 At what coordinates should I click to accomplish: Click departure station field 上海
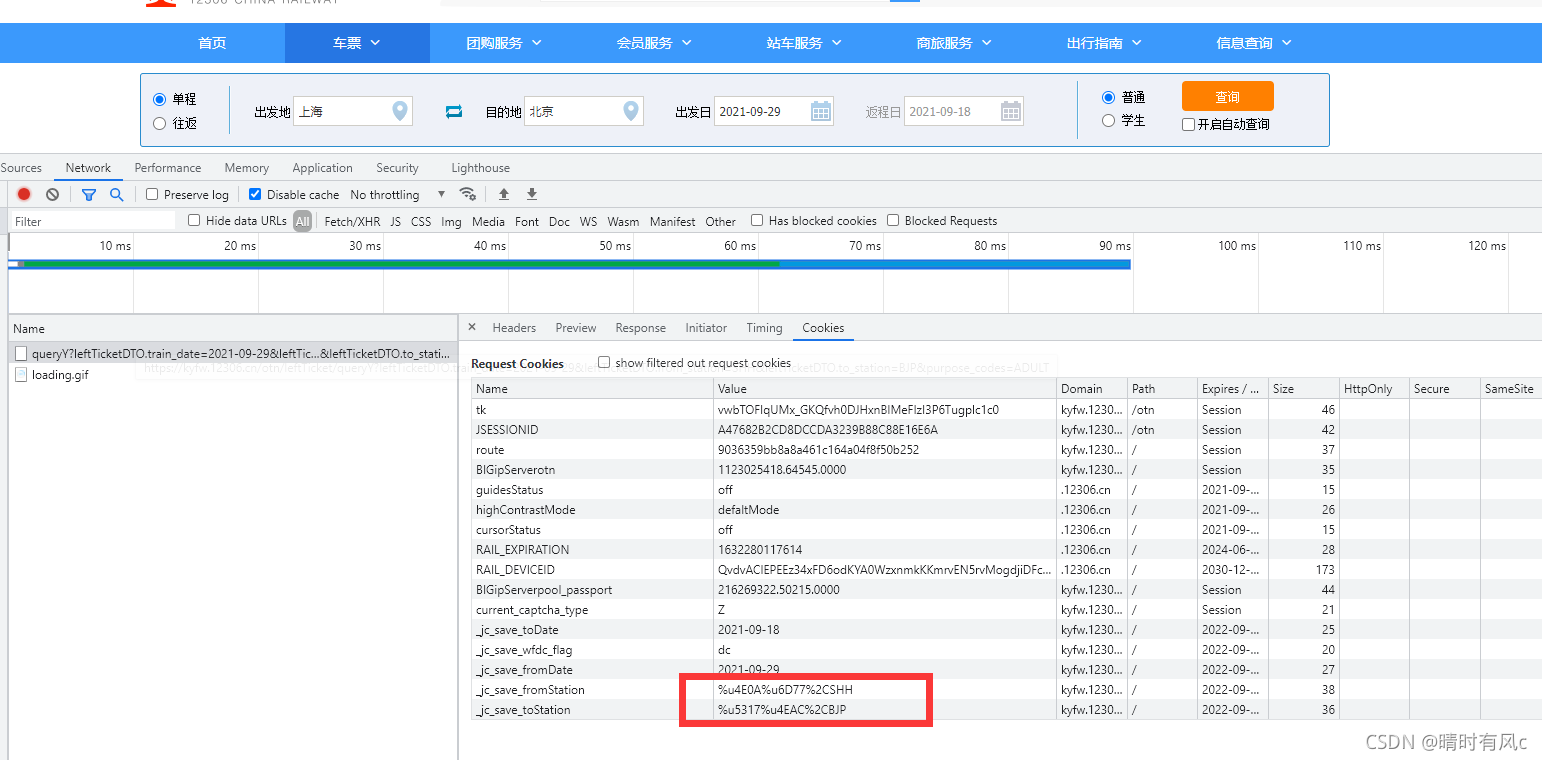(x=353, y=111)
